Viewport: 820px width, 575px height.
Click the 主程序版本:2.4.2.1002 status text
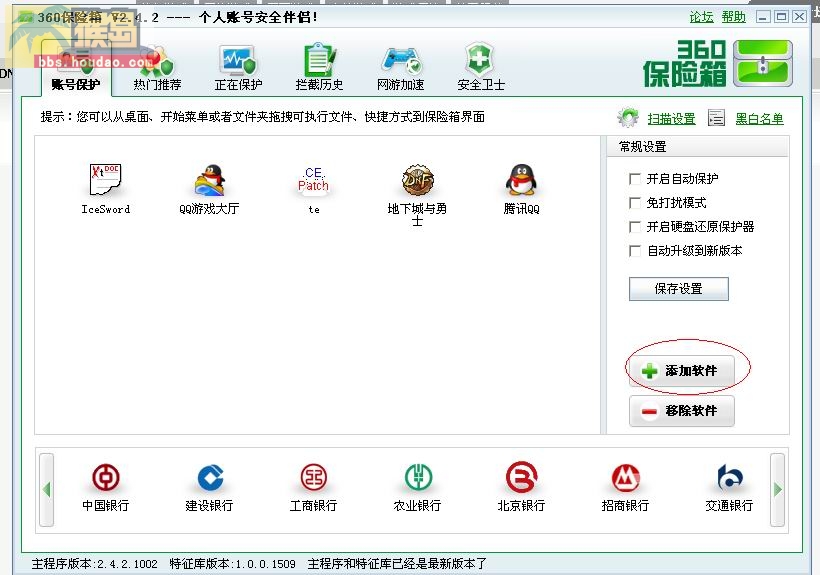pos(94,564)
